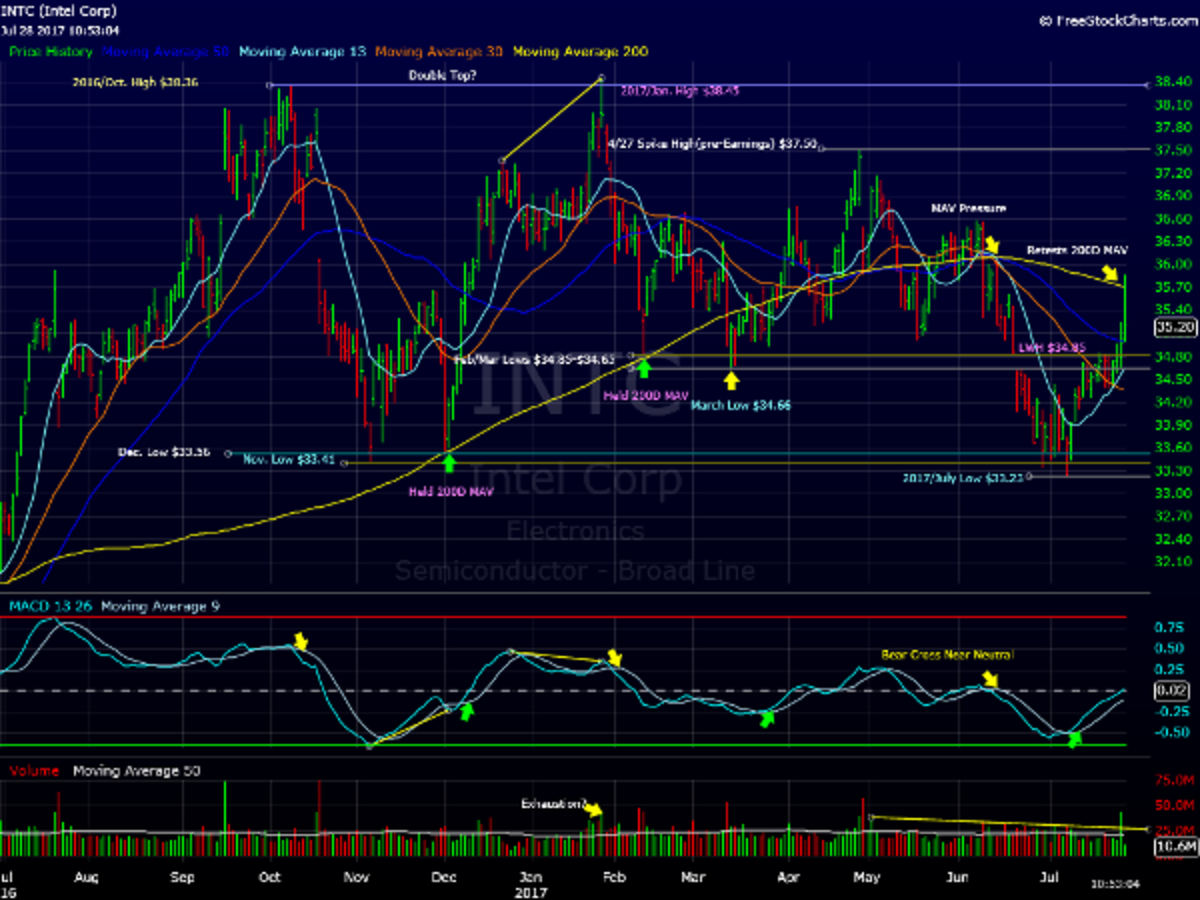Click the Feb/Mar Lows $34.85-$34.63 annotation
The width and height of the screenshot is (1200, 900).
(x=535, y=358)
